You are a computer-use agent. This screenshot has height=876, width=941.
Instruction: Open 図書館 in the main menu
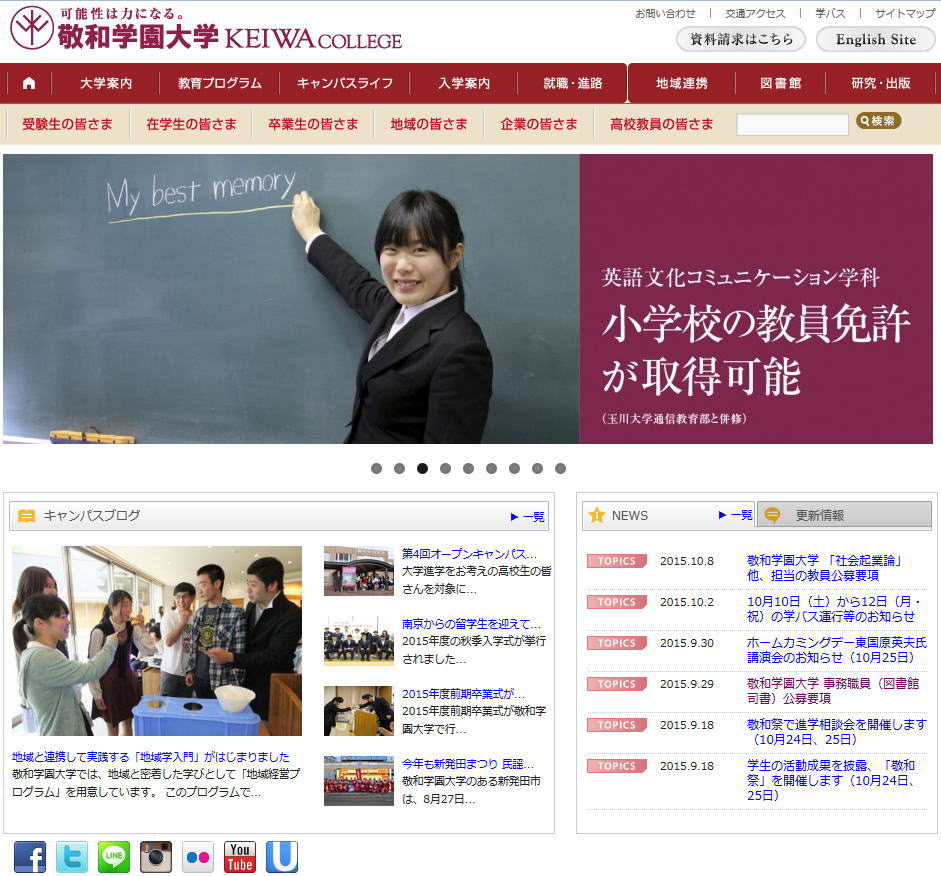click(780, 83)
